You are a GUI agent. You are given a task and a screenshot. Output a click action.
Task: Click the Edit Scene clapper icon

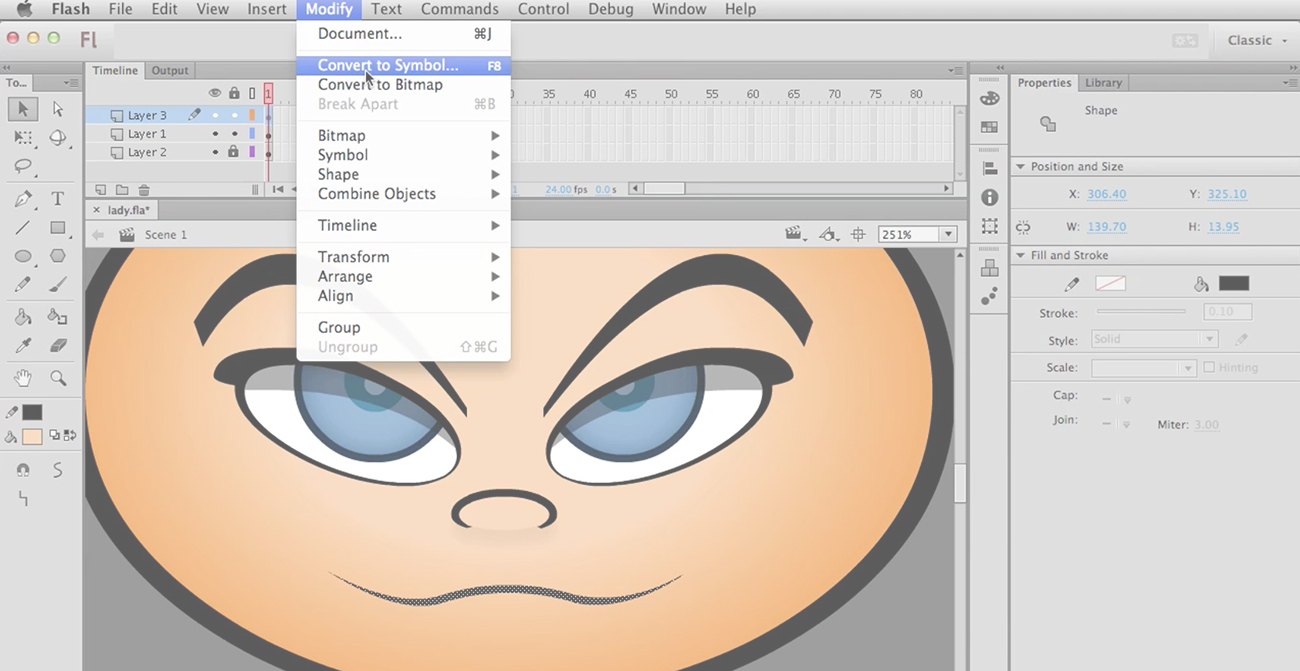794,234
